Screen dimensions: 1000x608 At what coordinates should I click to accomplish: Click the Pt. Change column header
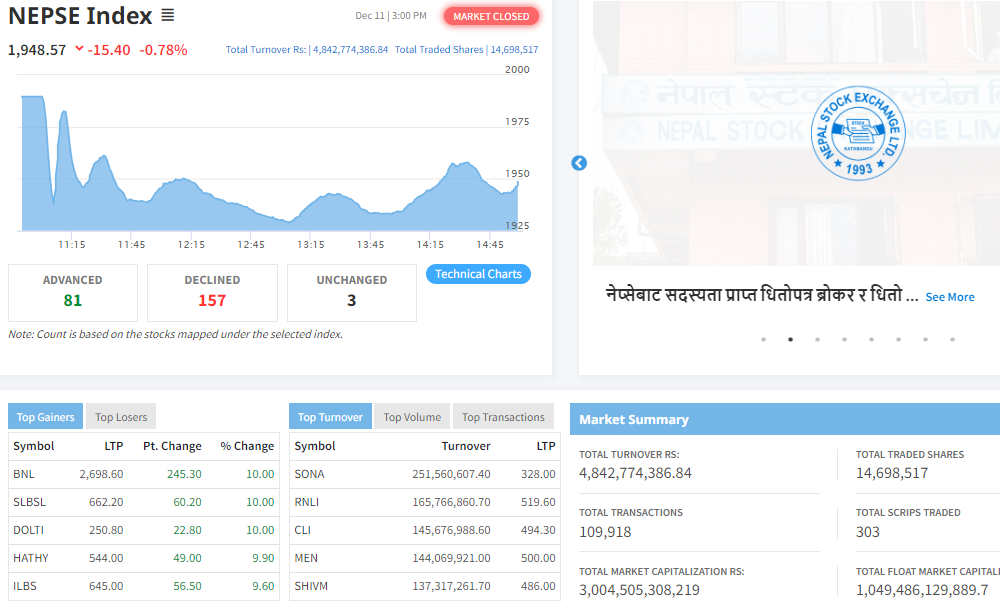tap(172, 446)
